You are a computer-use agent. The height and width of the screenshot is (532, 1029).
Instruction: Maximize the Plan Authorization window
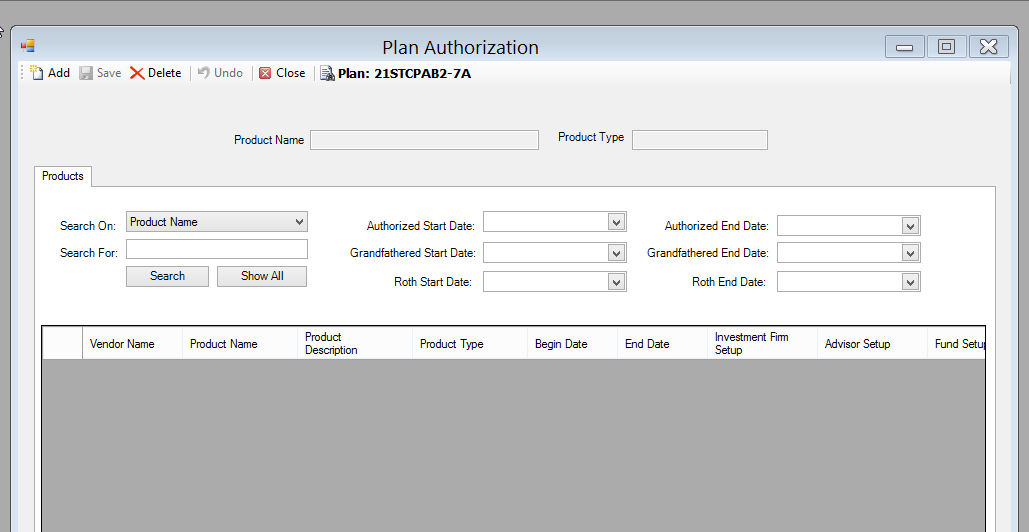[x=946, y=47]
